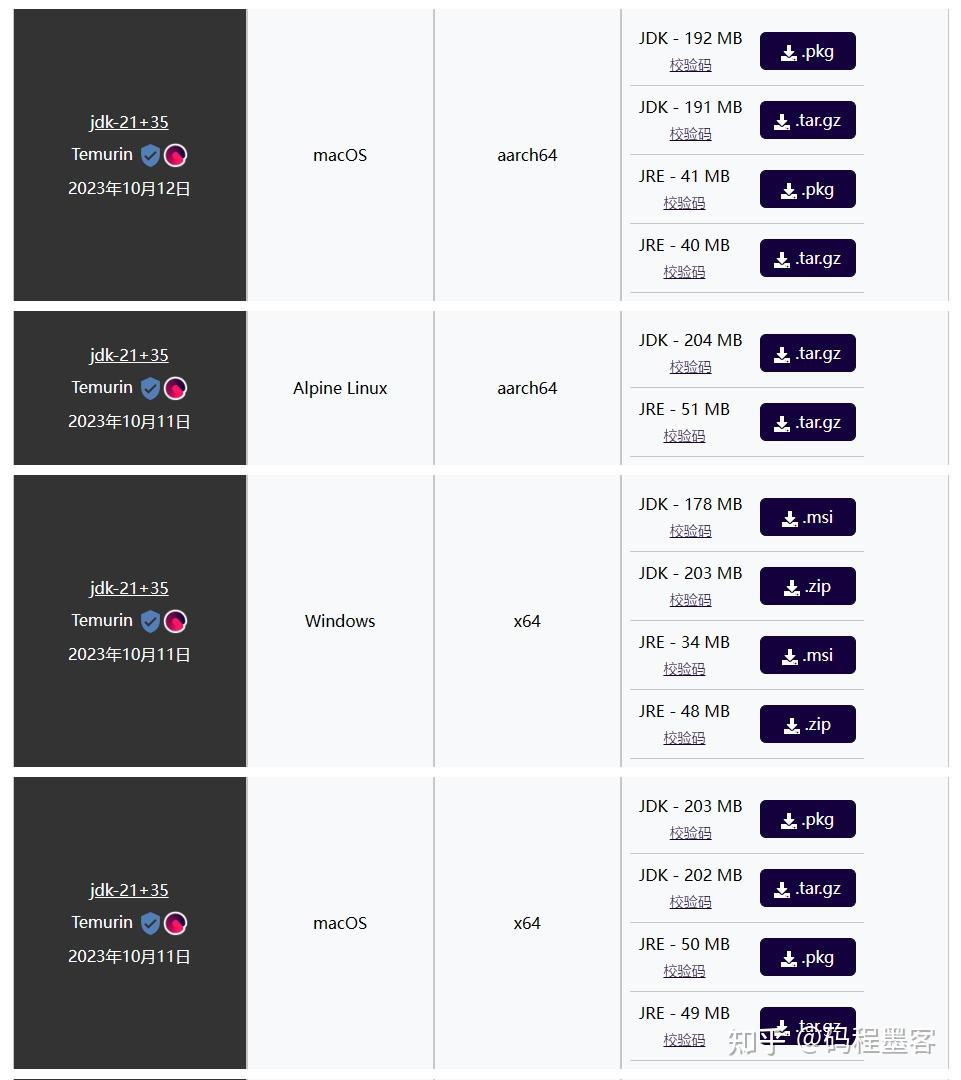Click the blue shield badge in Alpine Linux row

click(150, 388)
